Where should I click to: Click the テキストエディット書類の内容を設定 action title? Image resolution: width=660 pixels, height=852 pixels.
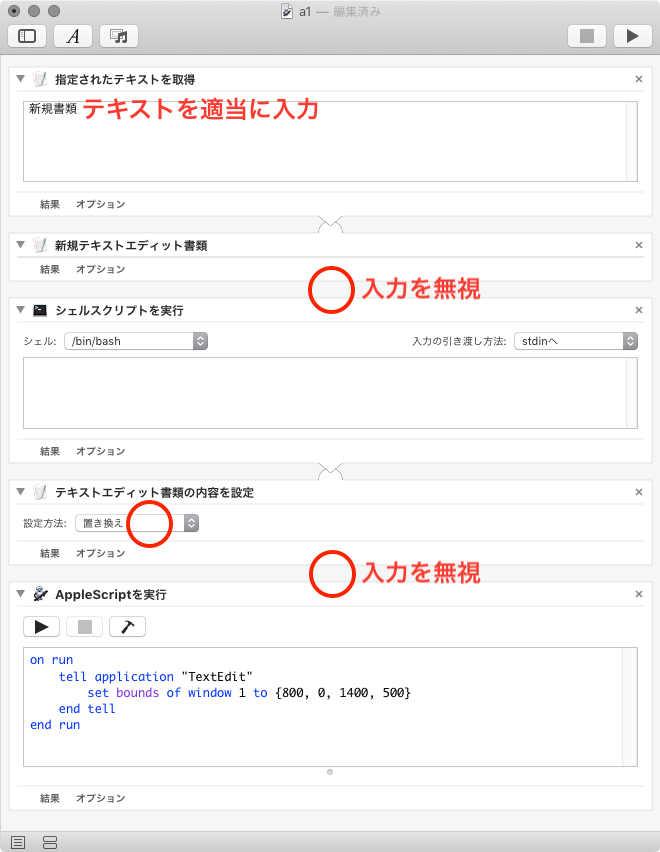coord(154,493)
